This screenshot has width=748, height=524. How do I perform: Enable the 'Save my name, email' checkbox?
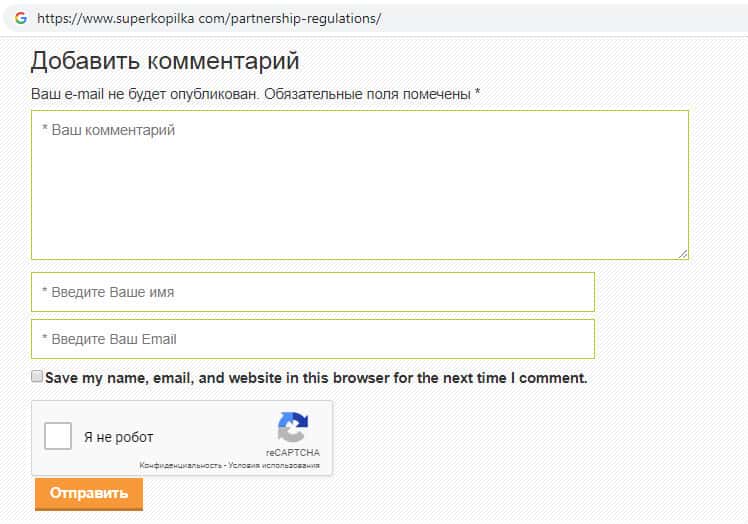point(37,377)
